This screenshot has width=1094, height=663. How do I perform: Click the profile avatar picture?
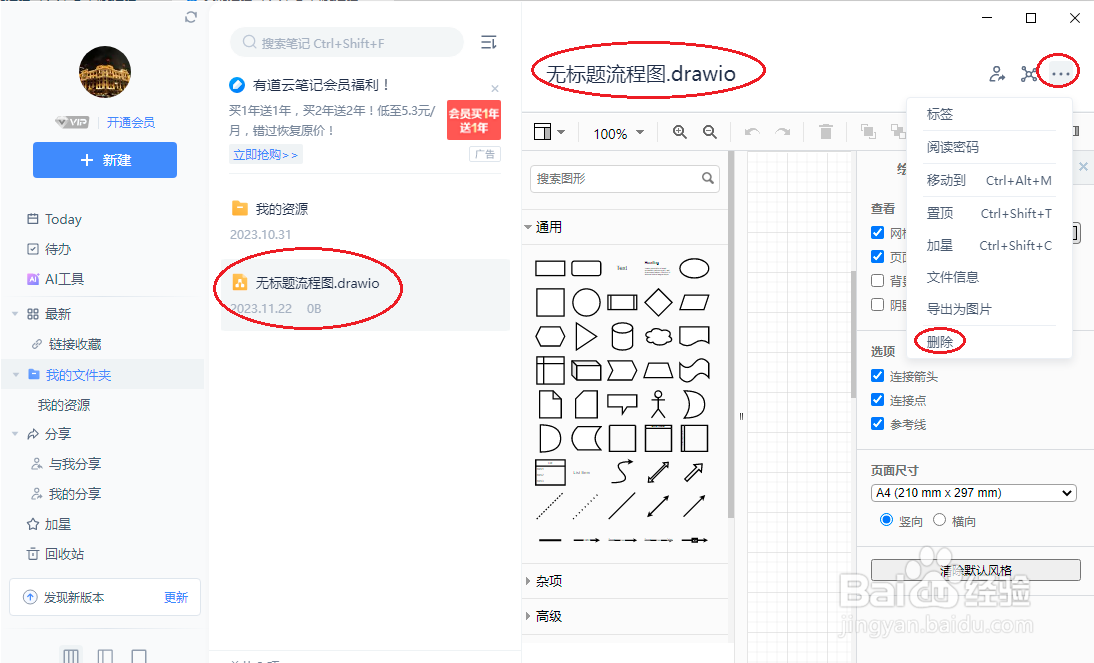pos(105,72)
